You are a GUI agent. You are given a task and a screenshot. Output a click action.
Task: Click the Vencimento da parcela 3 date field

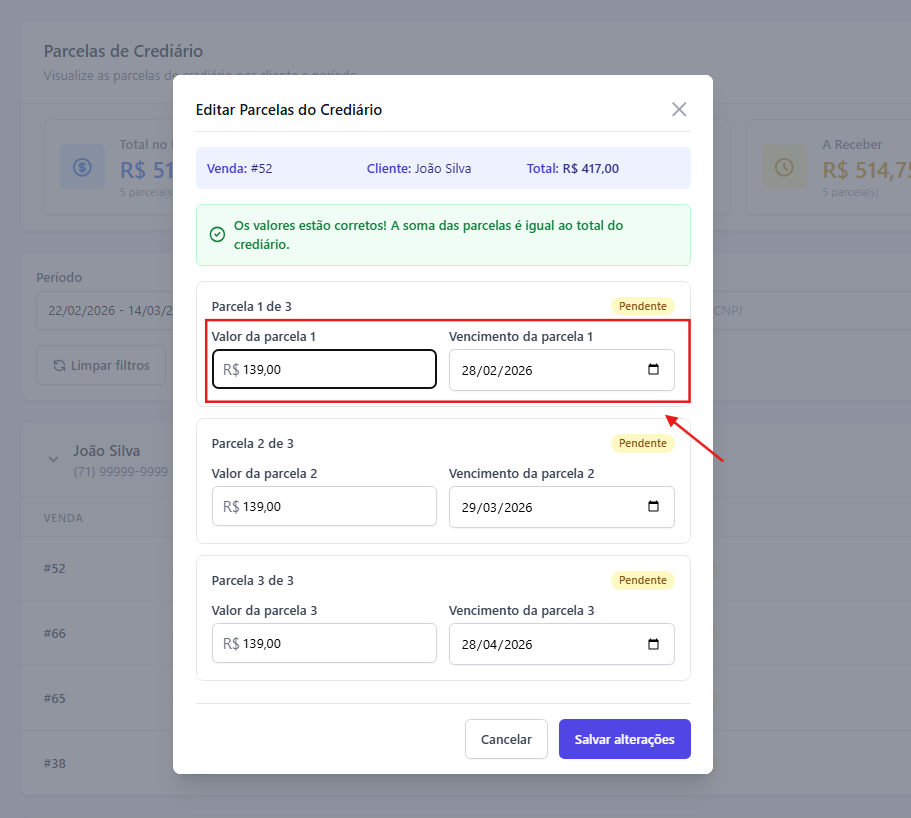click(540, 644)
